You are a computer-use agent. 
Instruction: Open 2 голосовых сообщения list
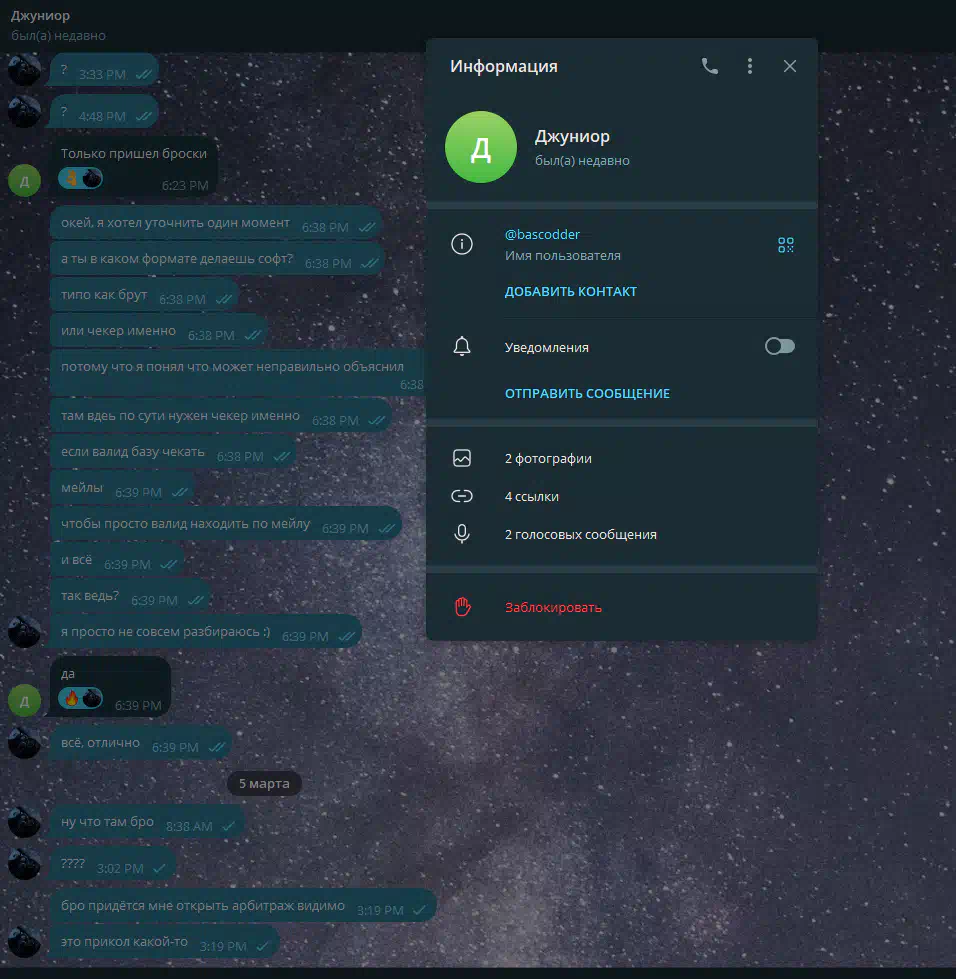pos(622,534)
